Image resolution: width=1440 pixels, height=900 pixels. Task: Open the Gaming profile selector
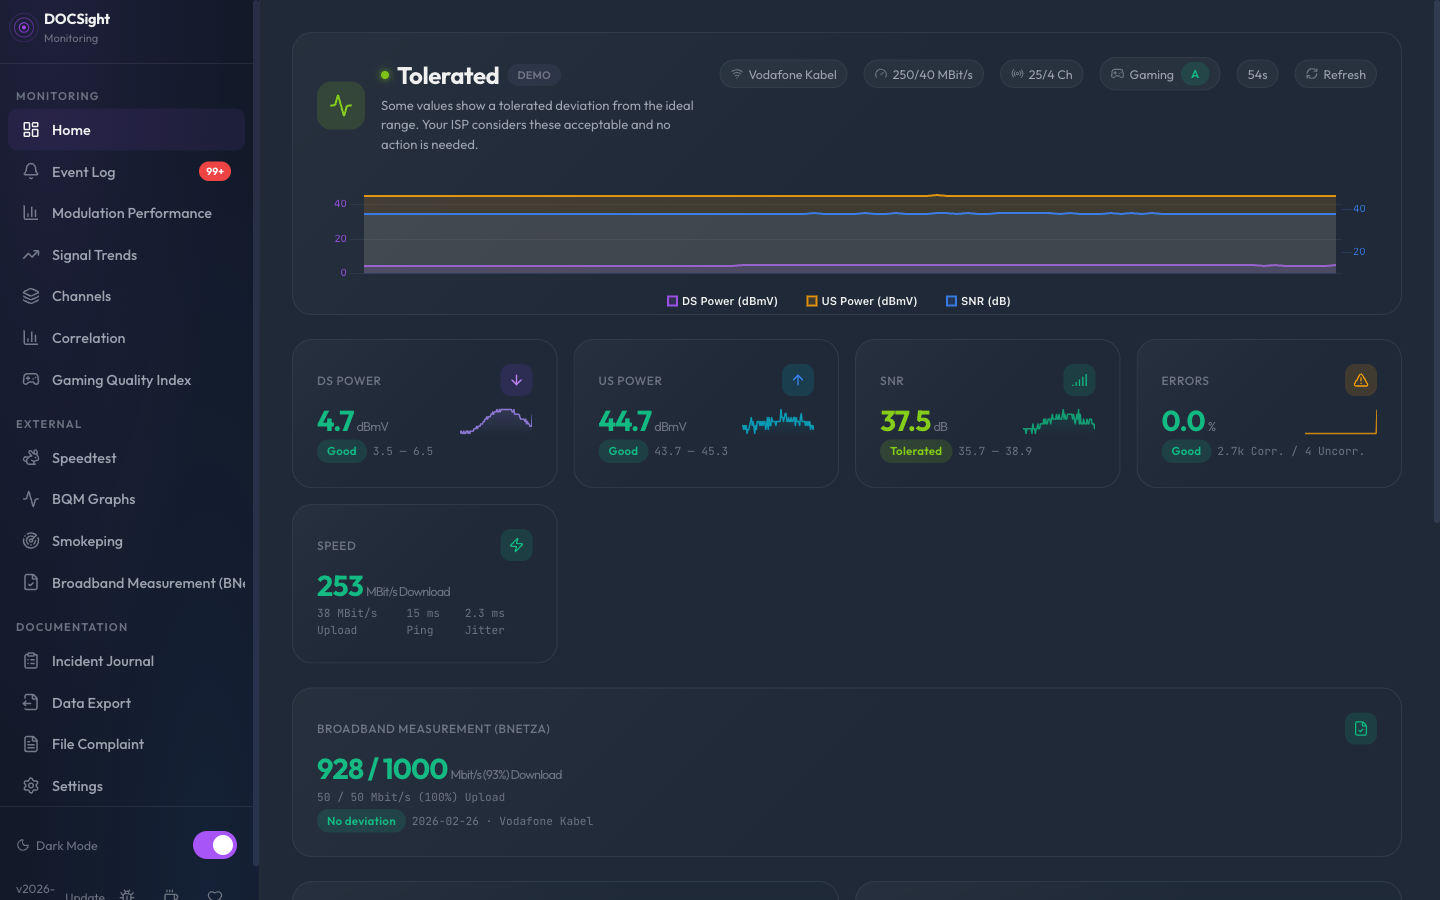coord(1159,74)
